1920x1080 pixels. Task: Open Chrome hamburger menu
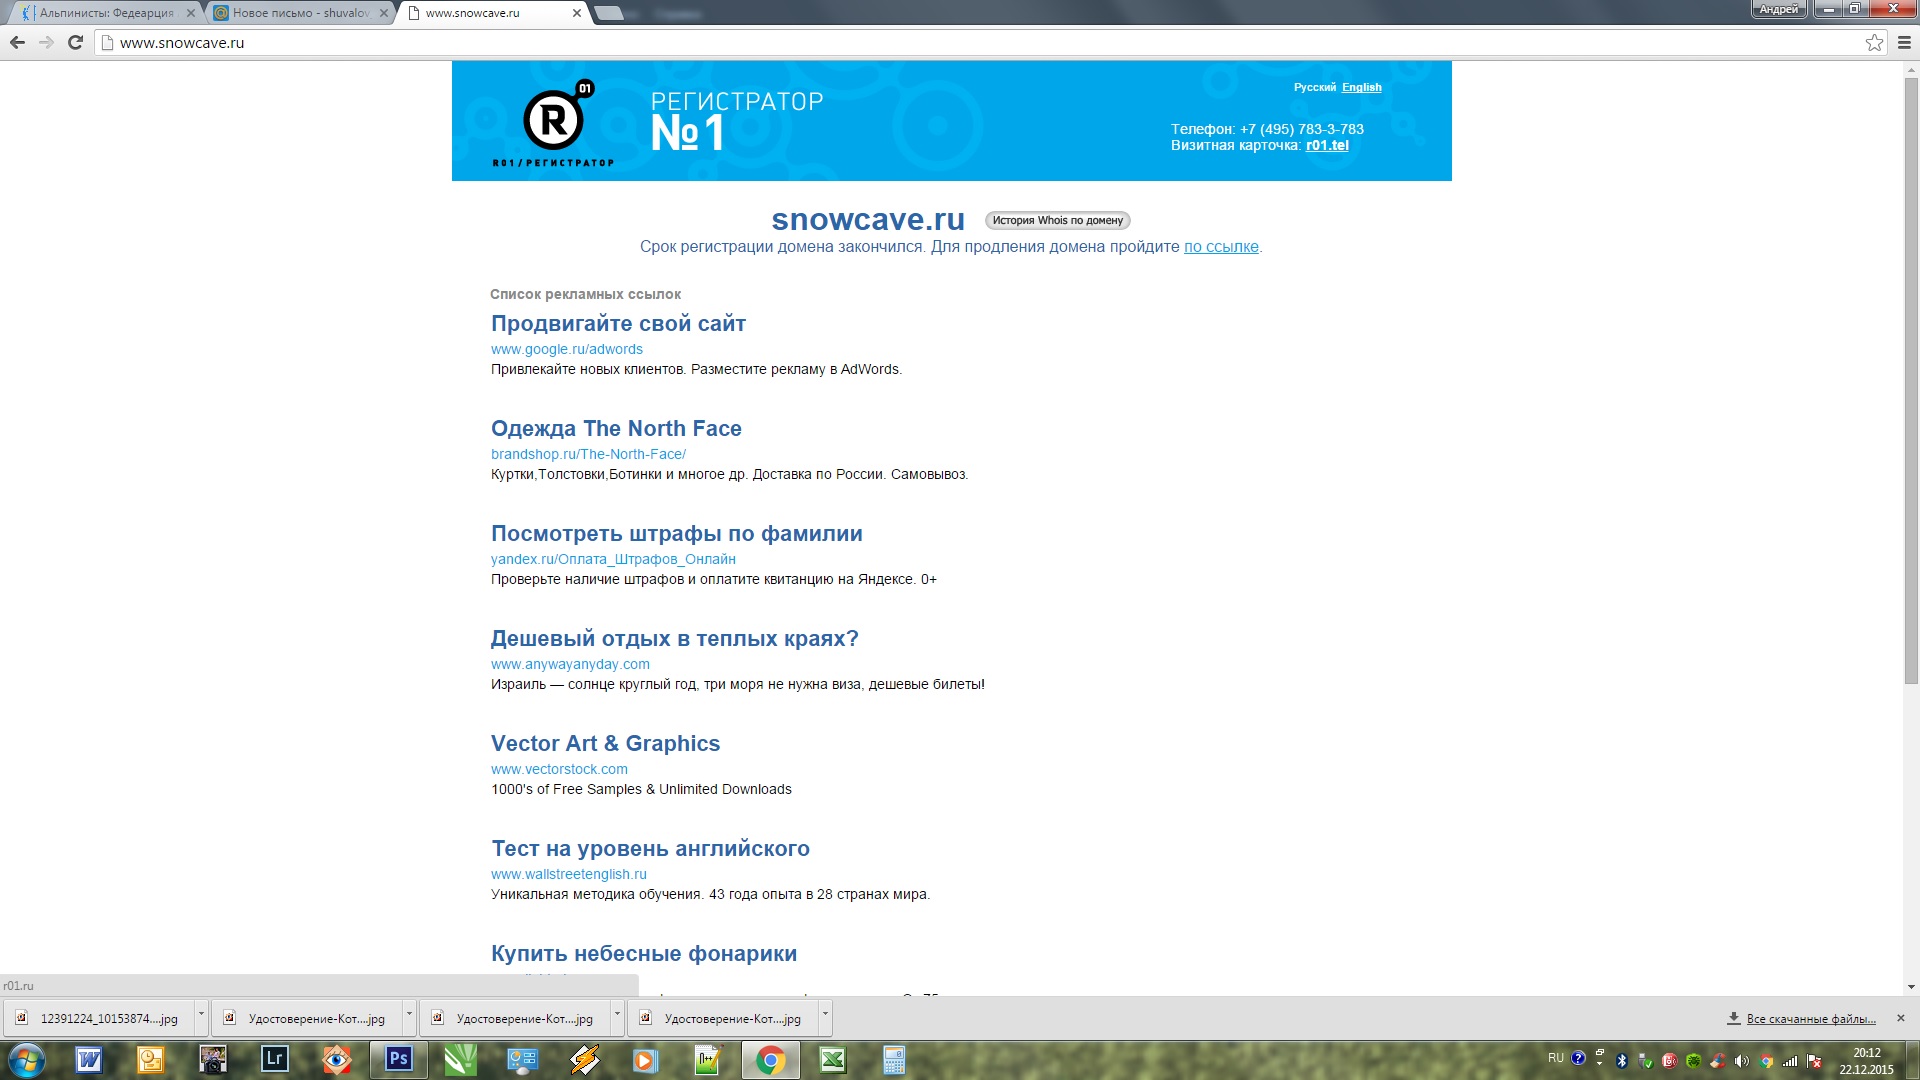1904,42
